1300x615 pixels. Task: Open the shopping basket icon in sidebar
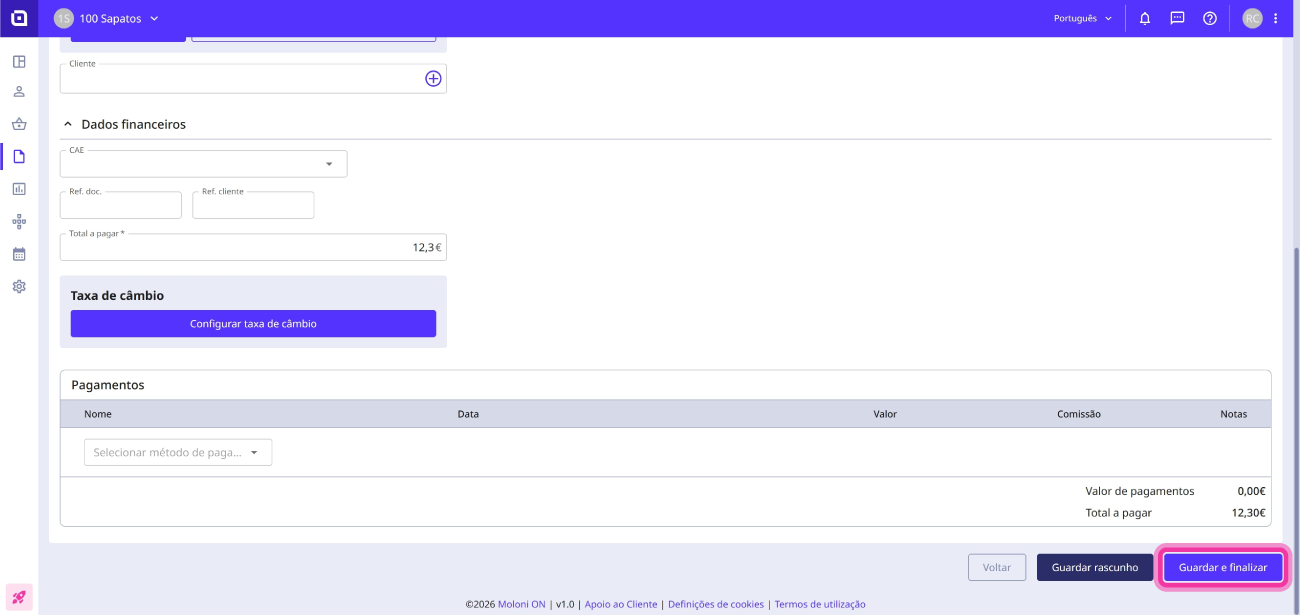pyautogui.click(x=19, y=124)
